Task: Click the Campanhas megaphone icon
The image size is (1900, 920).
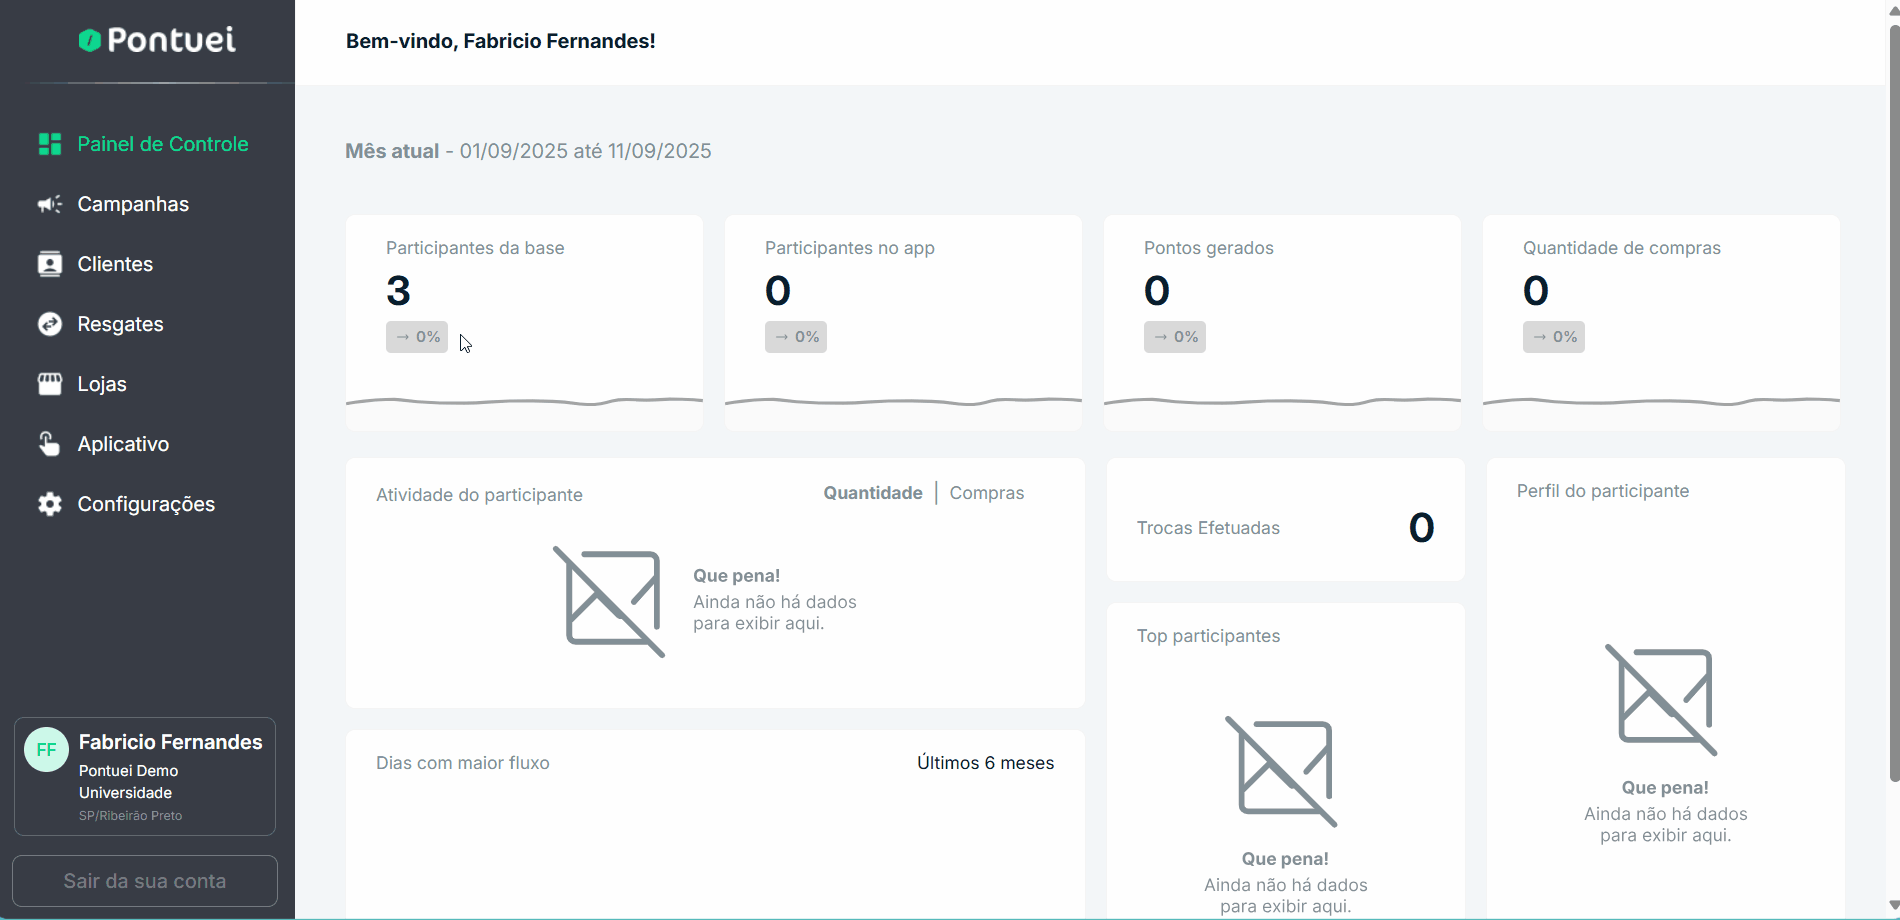Action: coord(49,204)
